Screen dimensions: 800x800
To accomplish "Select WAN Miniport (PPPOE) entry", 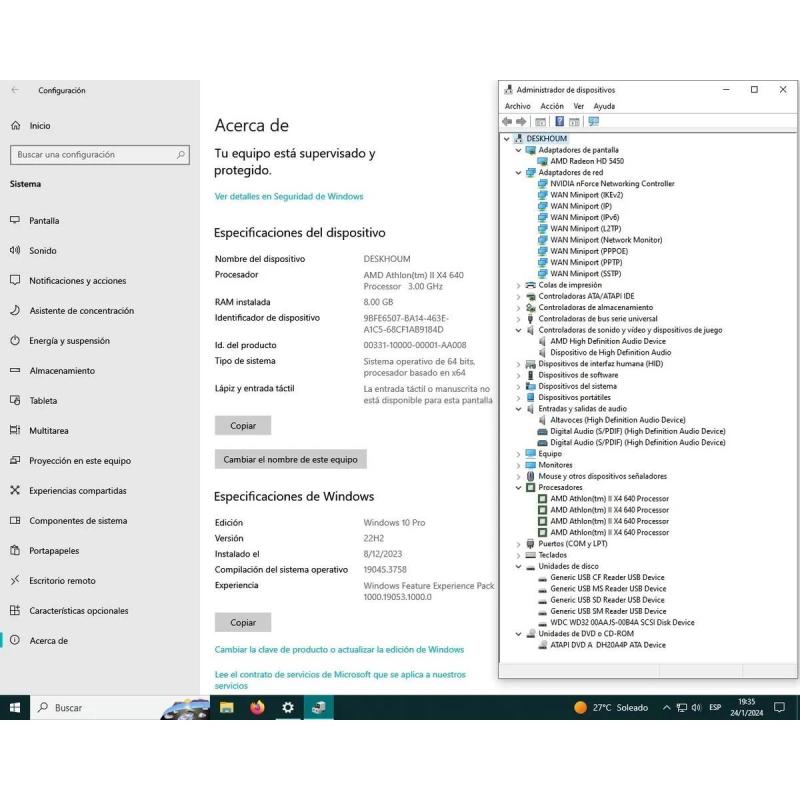I will click(589, 251).
